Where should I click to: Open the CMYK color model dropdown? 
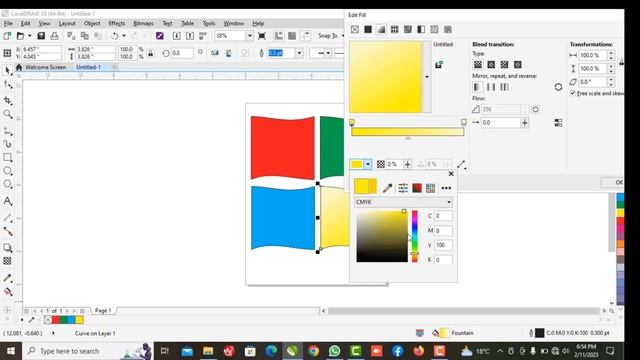click(403, 202)
